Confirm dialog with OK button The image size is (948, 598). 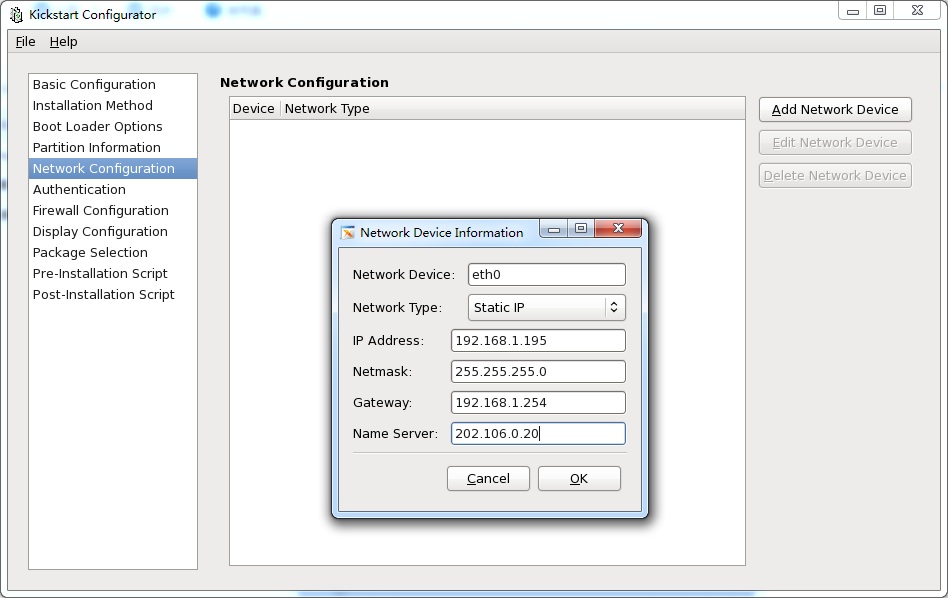579,478
